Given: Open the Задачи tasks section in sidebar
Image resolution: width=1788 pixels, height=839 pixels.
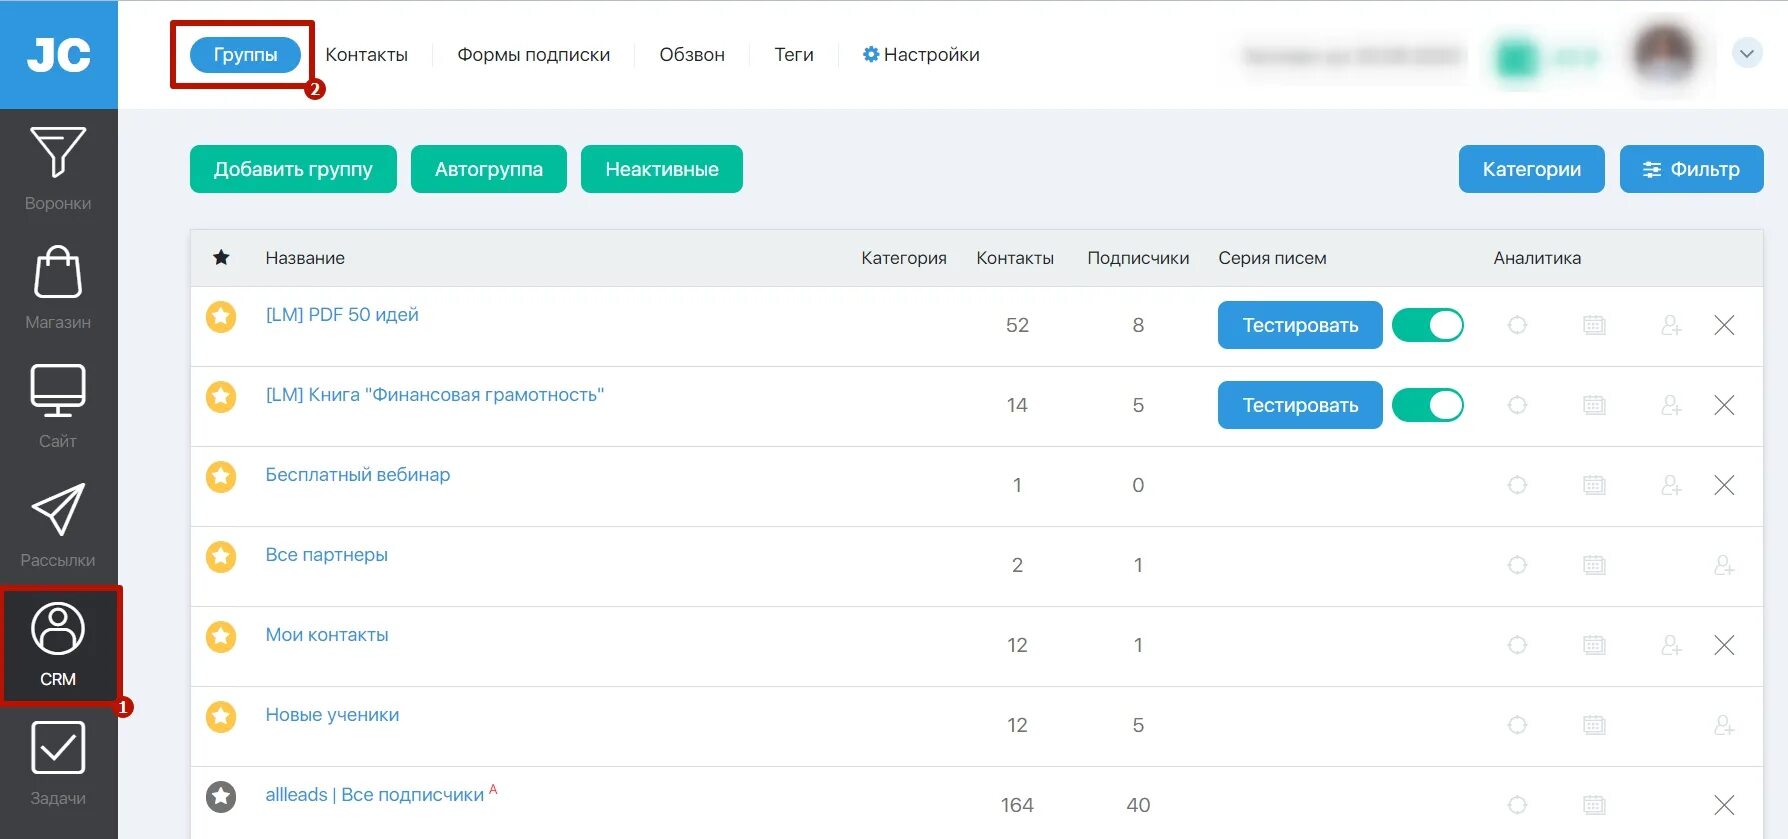Looking at the screenshot, I should [x=58, y=763].
